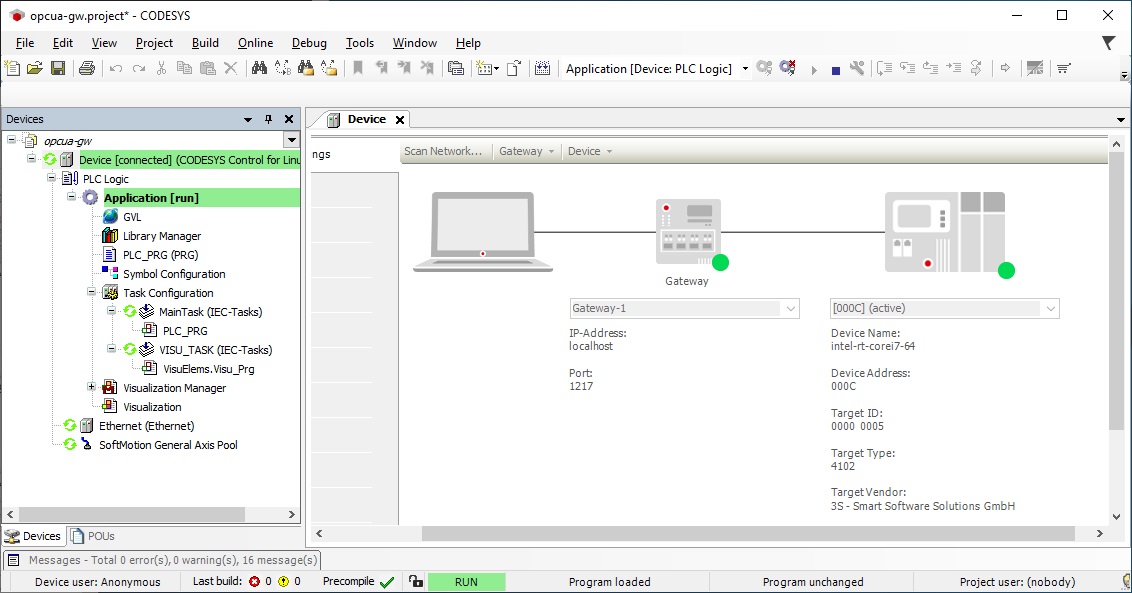Click the Cut scissors icon

(162, 69)
